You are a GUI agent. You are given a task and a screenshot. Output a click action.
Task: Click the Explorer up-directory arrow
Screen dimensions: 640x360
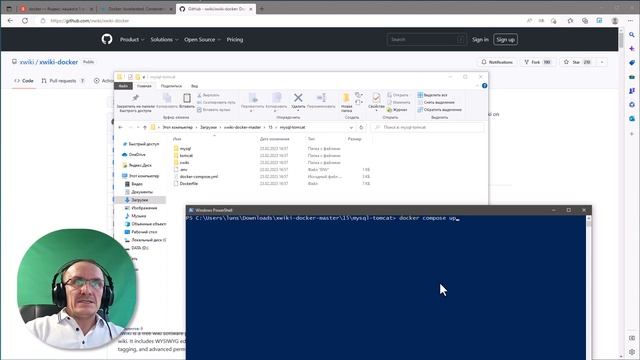tap(145, 127)
